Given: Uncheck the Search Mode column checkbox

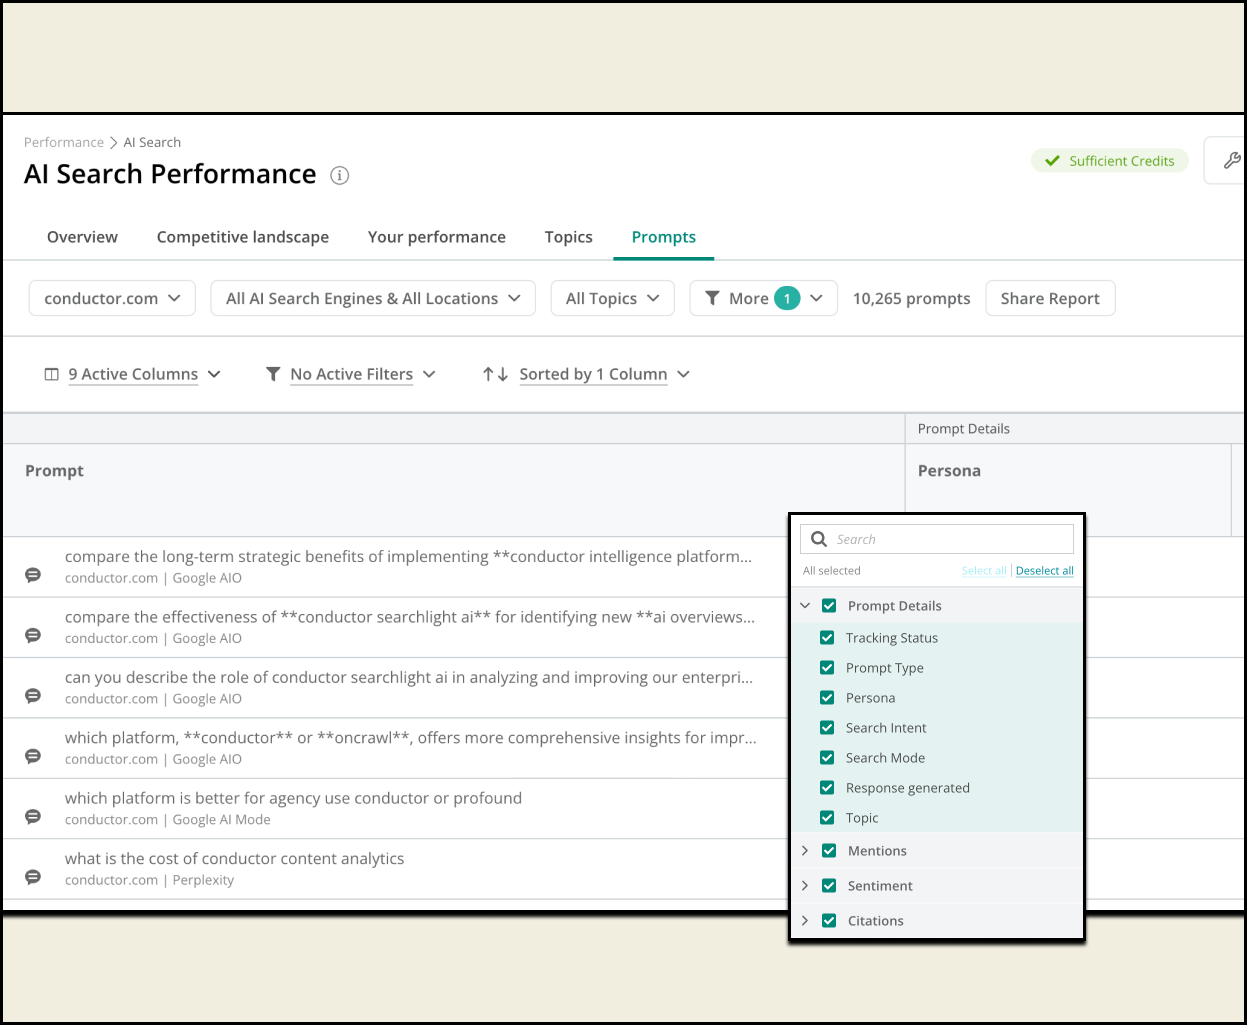Looking at the screenshot, I should click(827, 758).
